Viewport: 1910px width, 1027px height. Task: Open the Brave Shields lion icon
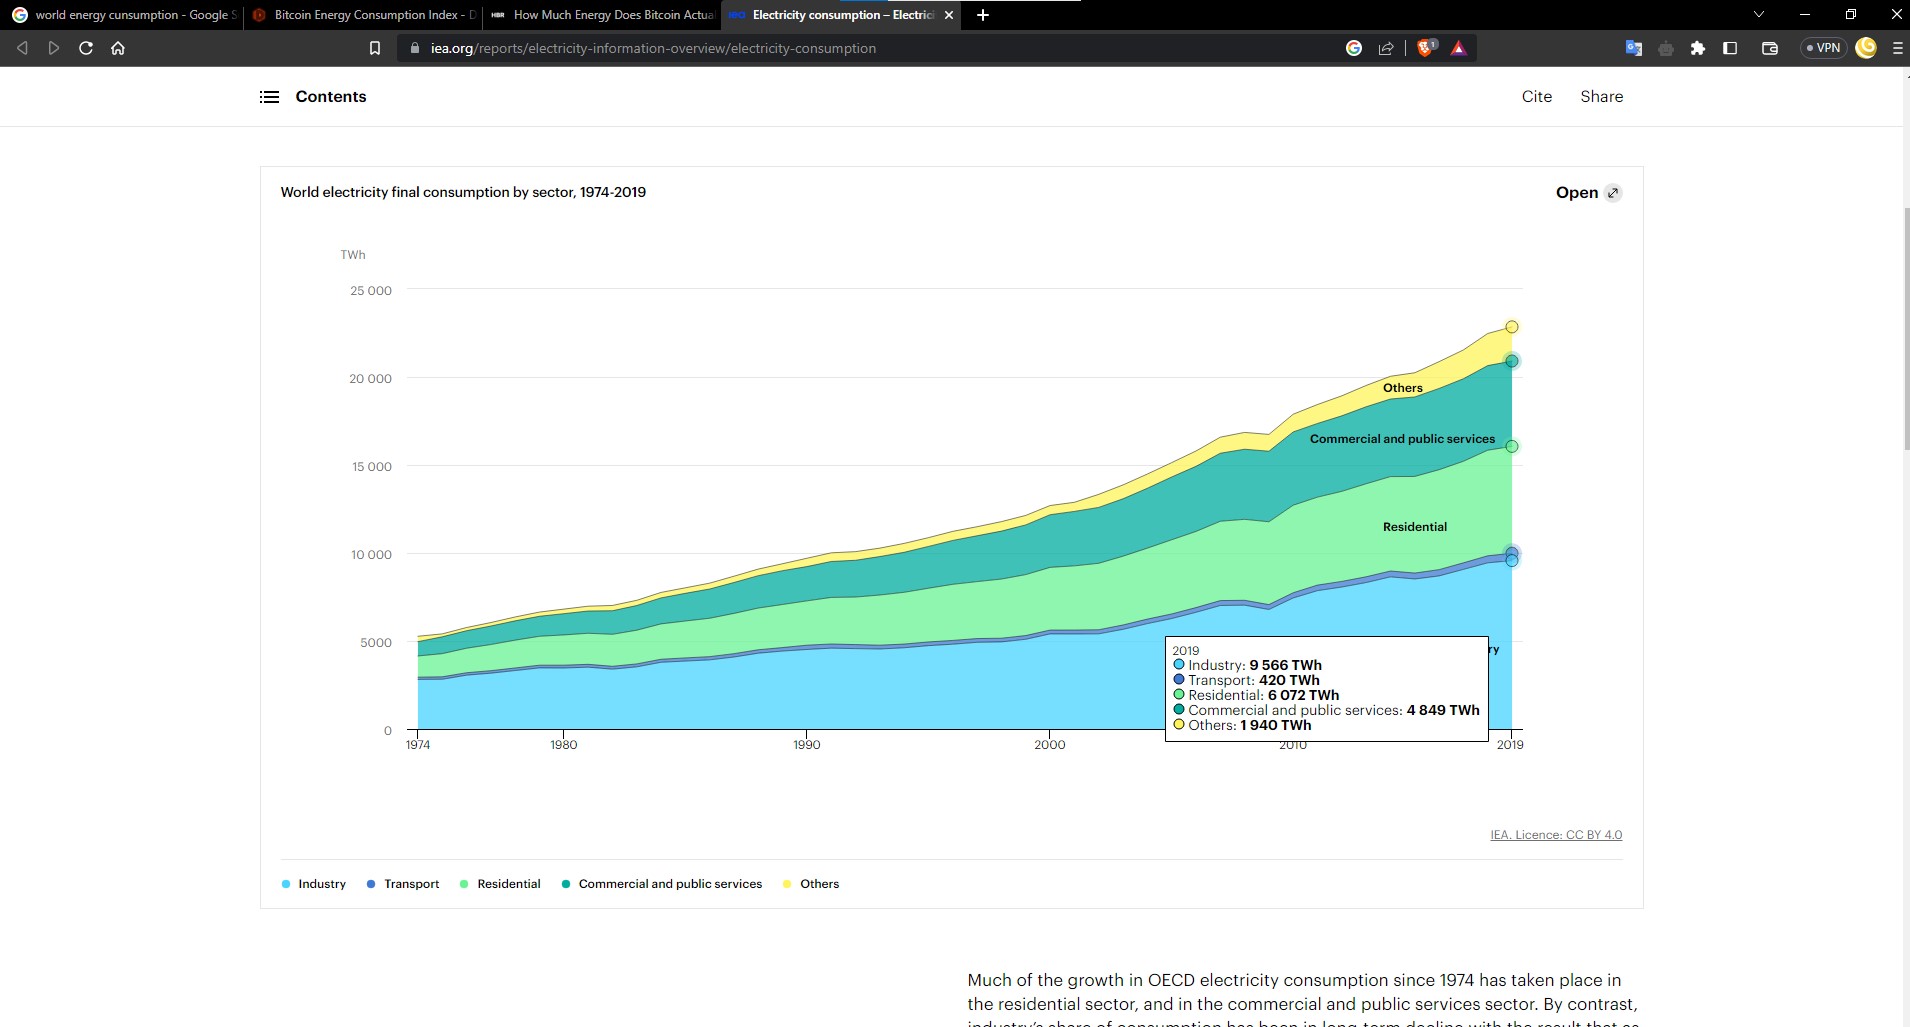(x=1426, y=48)
